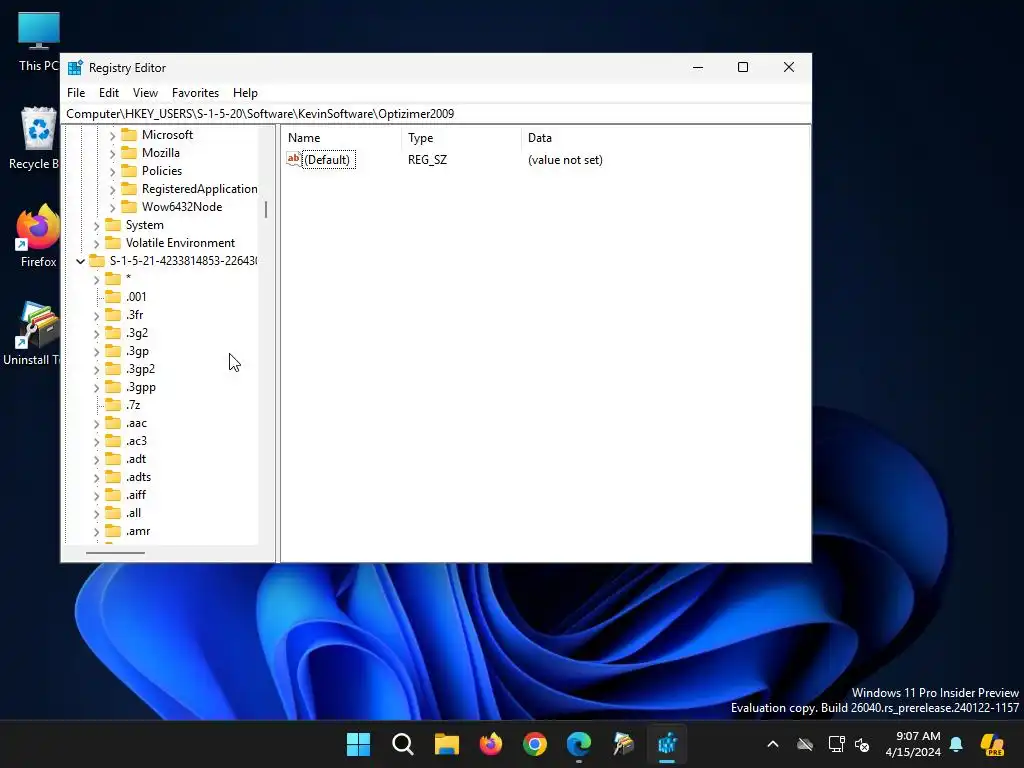Image resolution: width=1024 pixels, height=768 pixels.
Task: Expand the .3fr key
Action: (97, 315)
